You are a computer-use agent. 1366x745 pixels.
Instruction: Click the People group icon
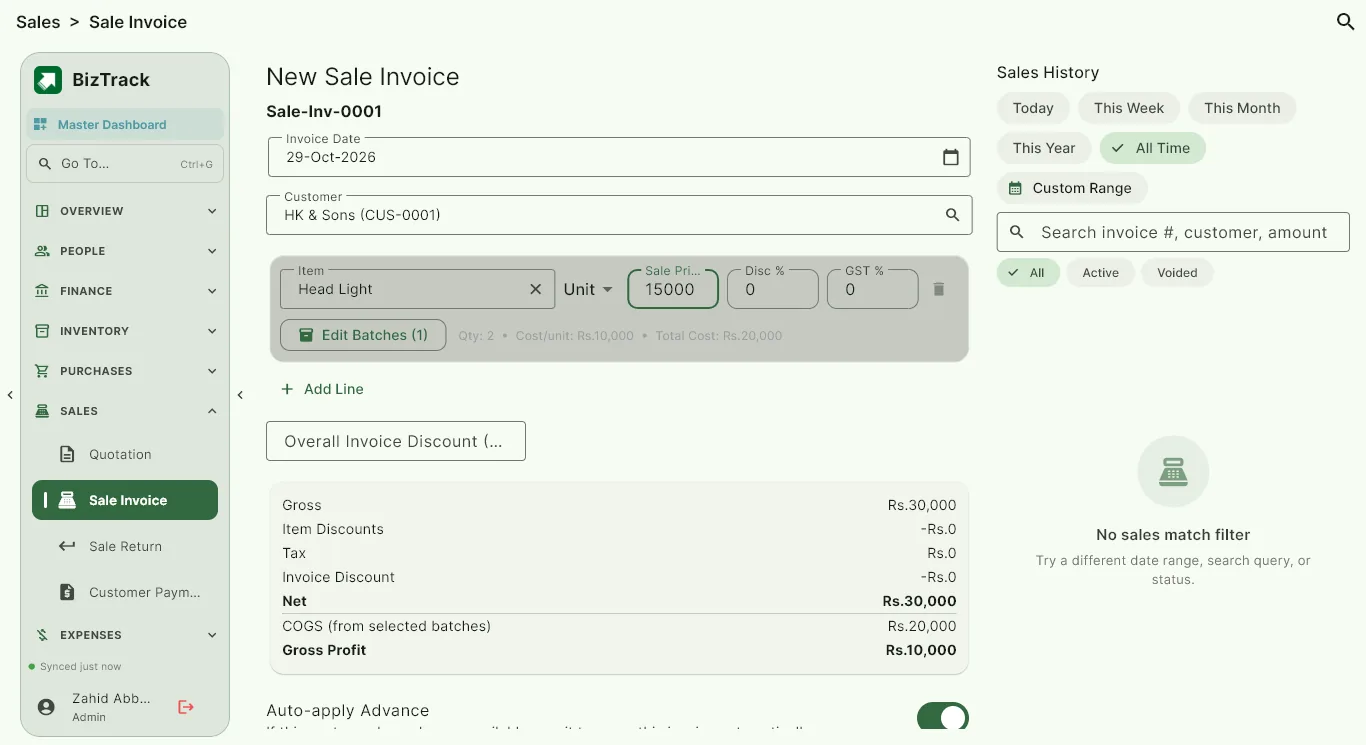42,251
